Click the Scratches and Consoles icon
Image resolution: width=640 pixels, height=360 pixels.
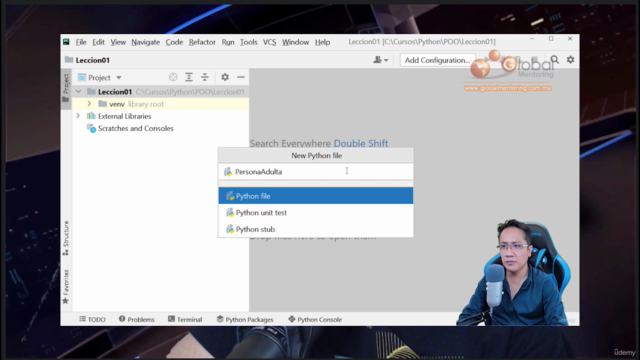[91, 129]
